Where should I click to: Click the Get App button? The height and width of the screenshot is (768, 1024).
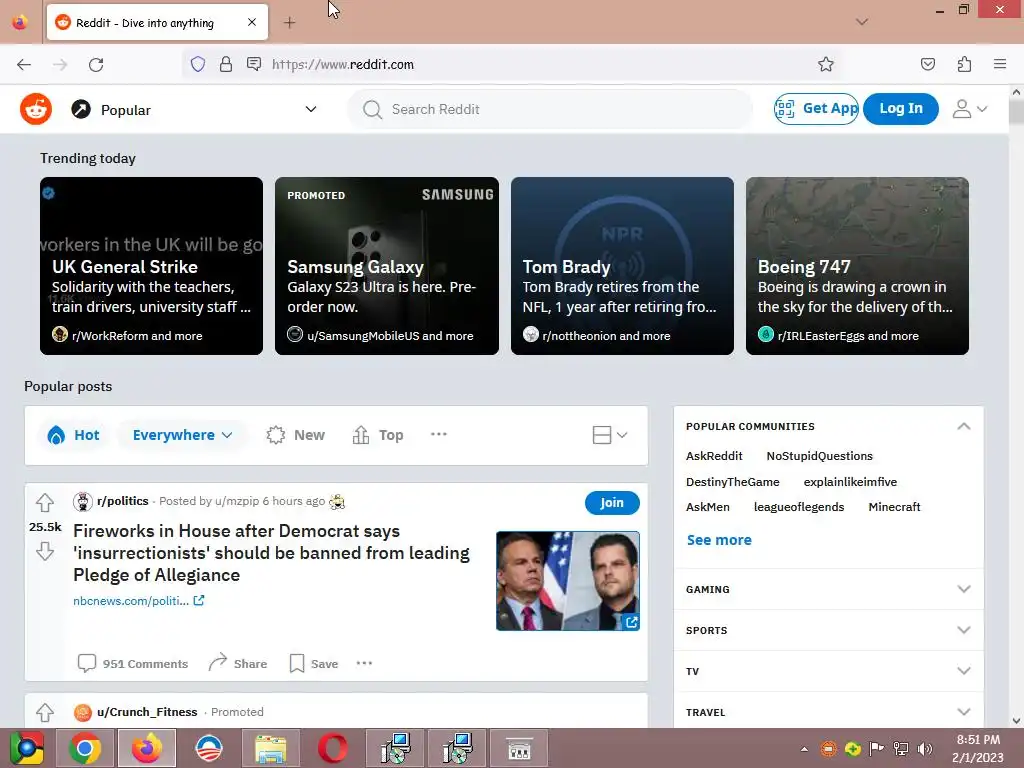pos(816,108)
